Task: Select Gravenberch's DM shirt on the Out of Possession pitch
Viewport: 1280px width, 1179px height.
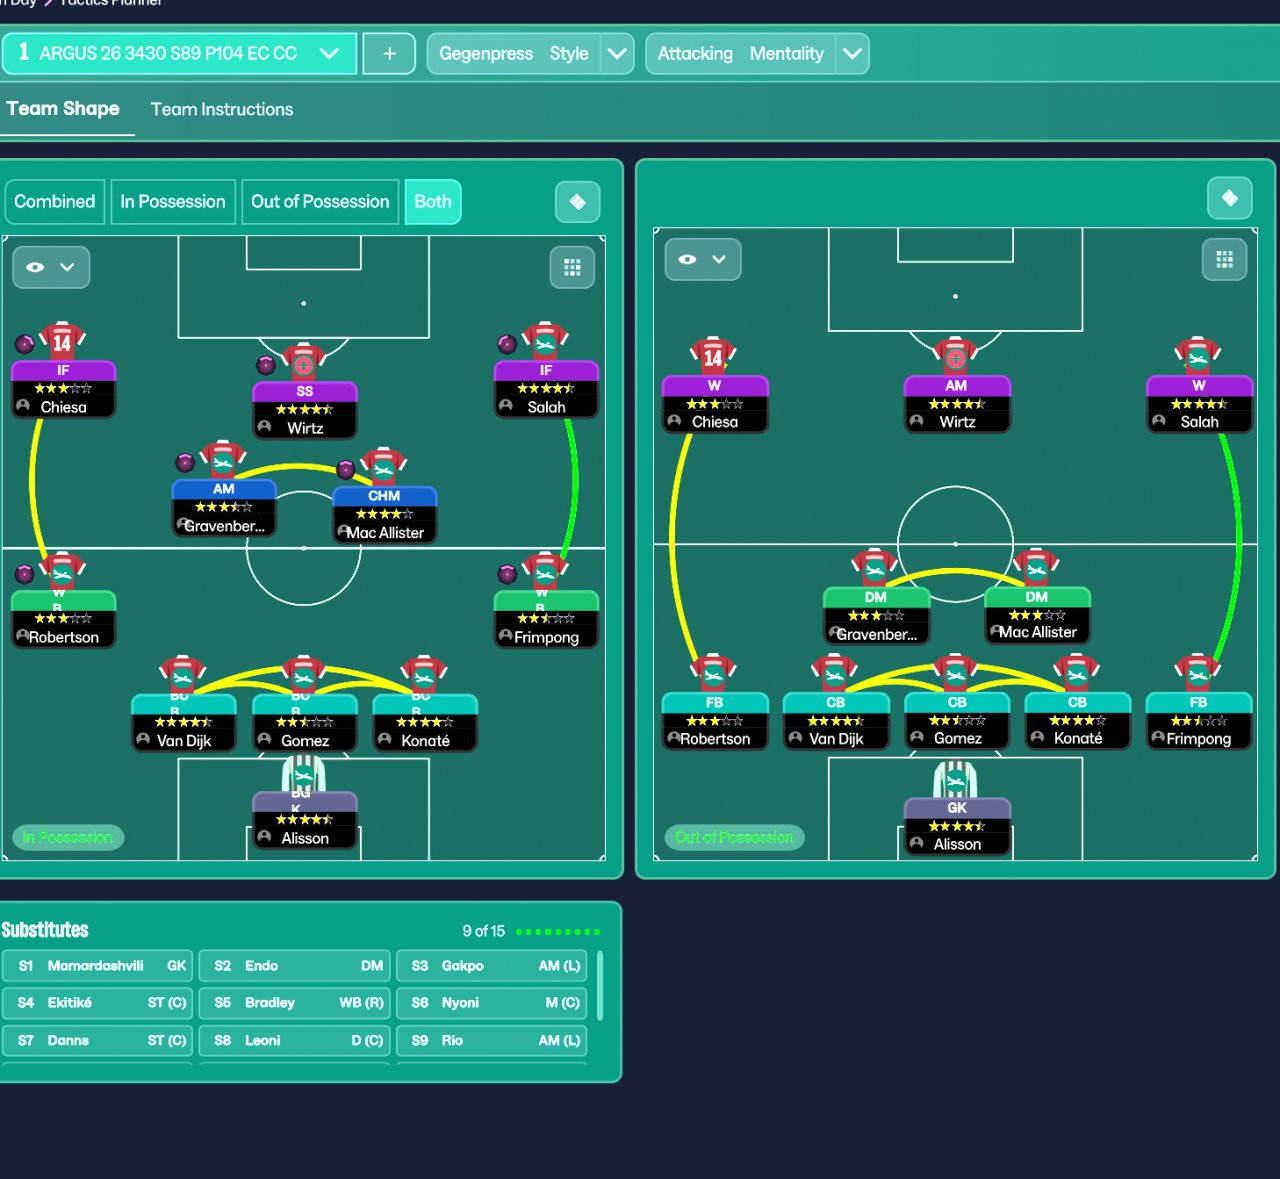Action: point(875,567)
